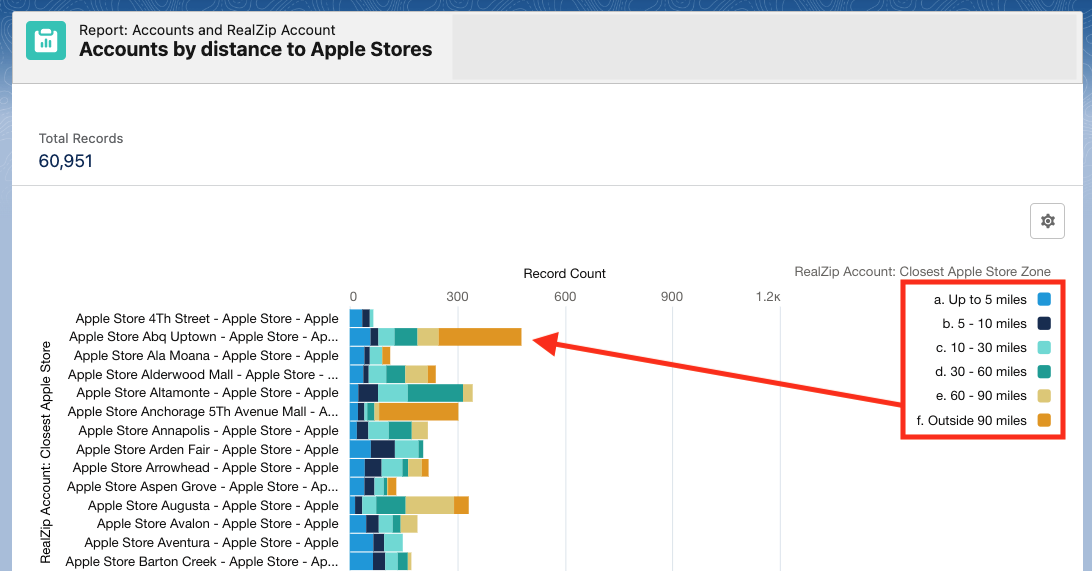Click 'RealZip Account: Closest Apple Store Zone' legend title
Screen dimensions: 1092x571
[x=922, y=272]
